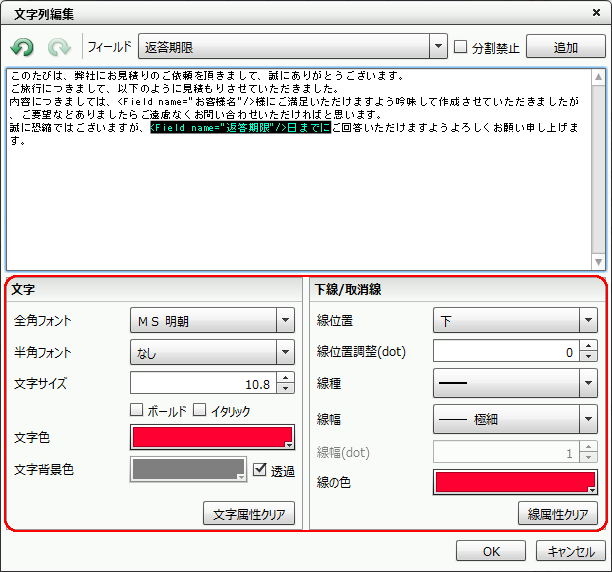Viewport: 612px width, 572px height.
Task: Open the red 文字色 color swatch
Action: pos(212,437)
